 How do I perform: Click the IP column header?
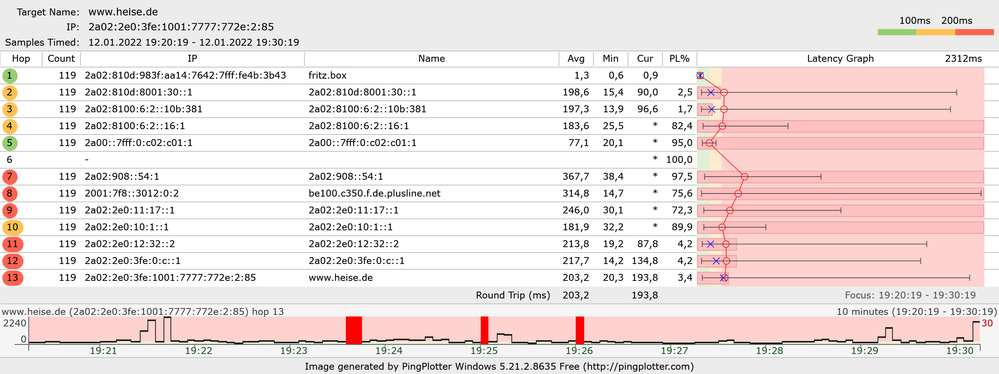(192, 59)
